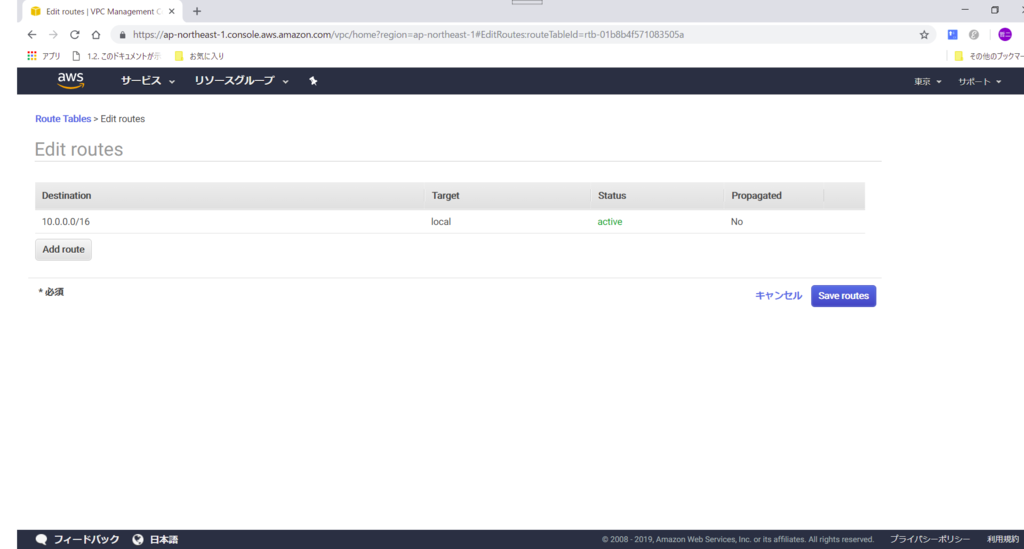This screenshot has height=549, width=1024.
Task: Reload the page with refresh icon
Action: (74, 35)
